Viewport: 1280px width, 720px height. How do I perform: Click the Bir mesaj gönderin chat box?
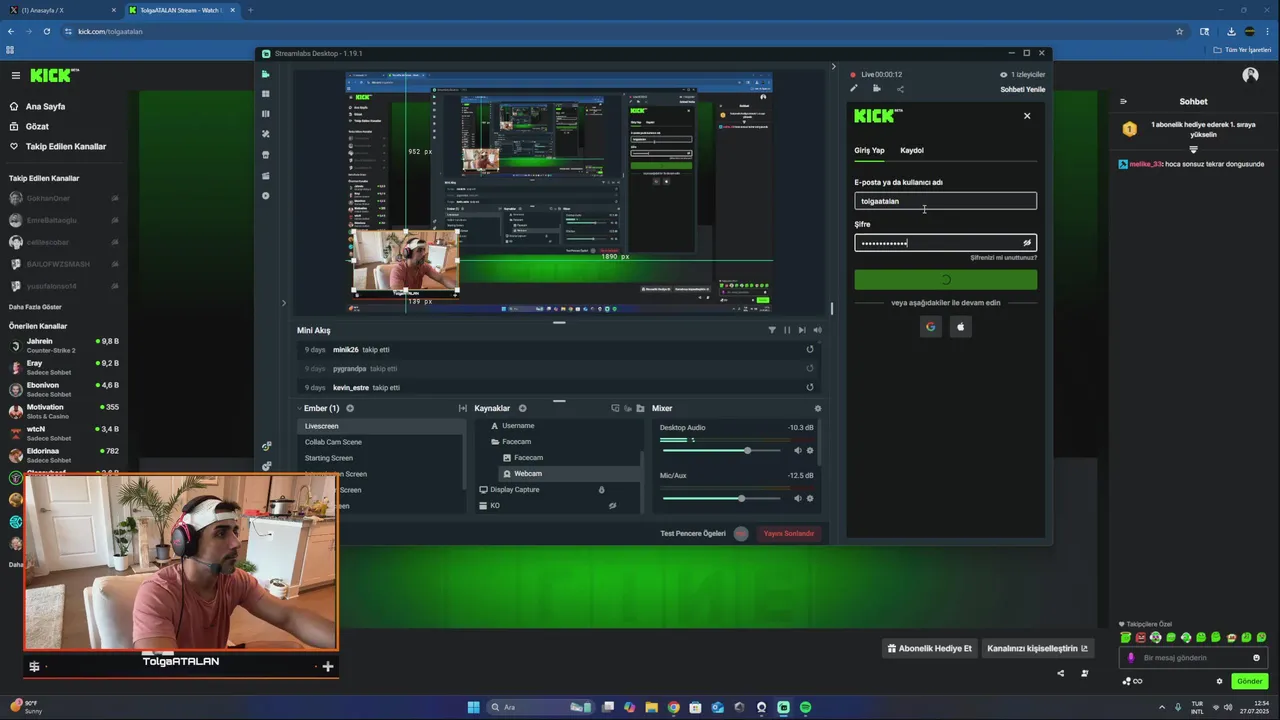[x=1195, y=658]
